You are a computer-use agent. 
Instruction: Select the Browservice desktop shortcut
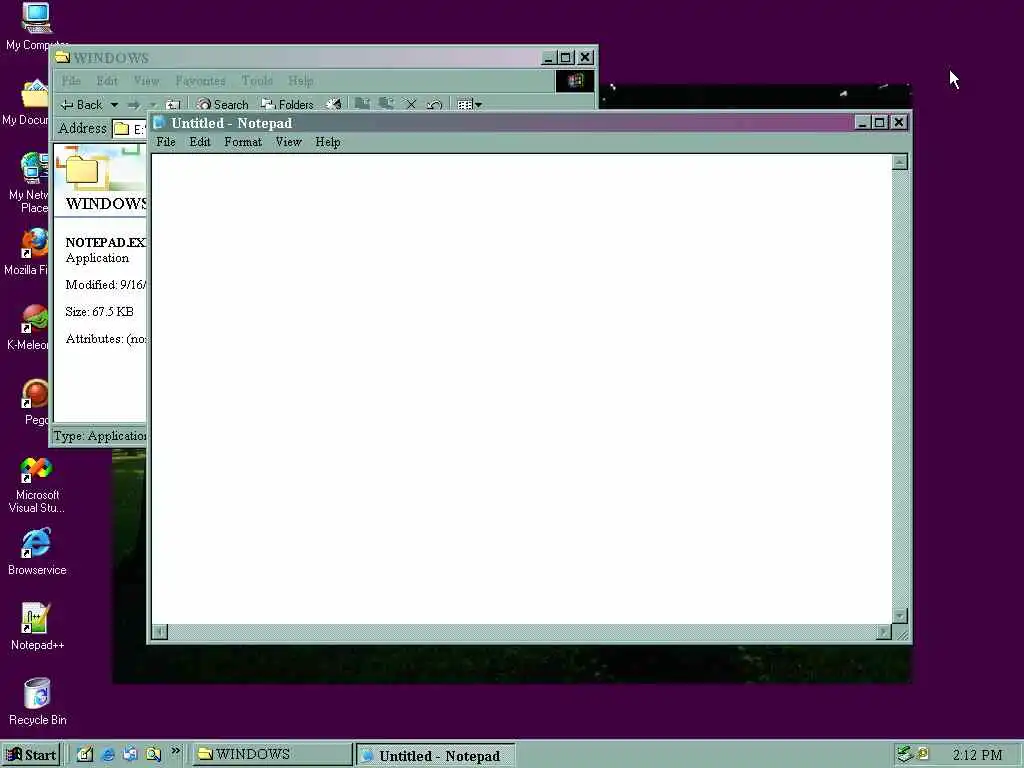[x=37, y=552]
